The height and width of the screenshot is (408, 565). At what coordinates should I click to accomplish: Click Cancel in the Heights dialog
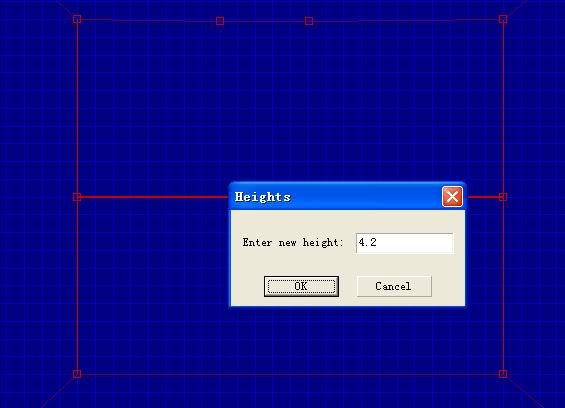point(394,287)
